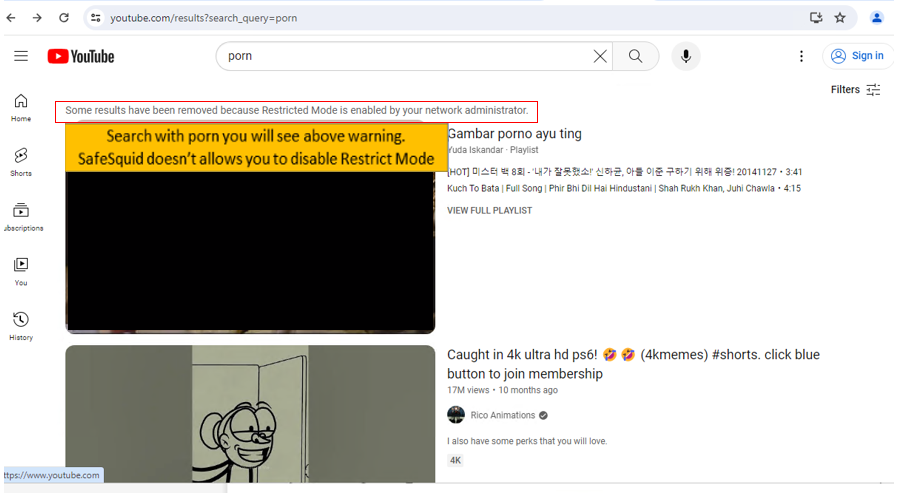Click the address bar URL

click(x=203, y=18)
